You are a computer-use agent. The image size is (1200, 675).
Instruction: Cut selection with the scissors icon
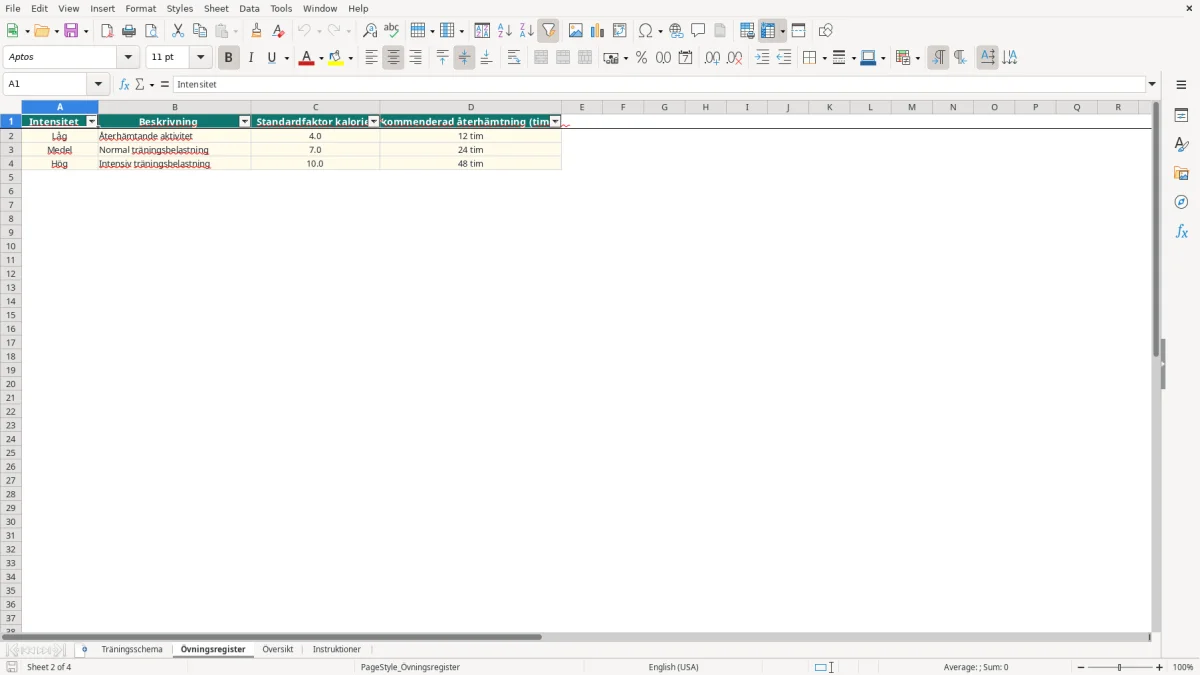point(178,31)
